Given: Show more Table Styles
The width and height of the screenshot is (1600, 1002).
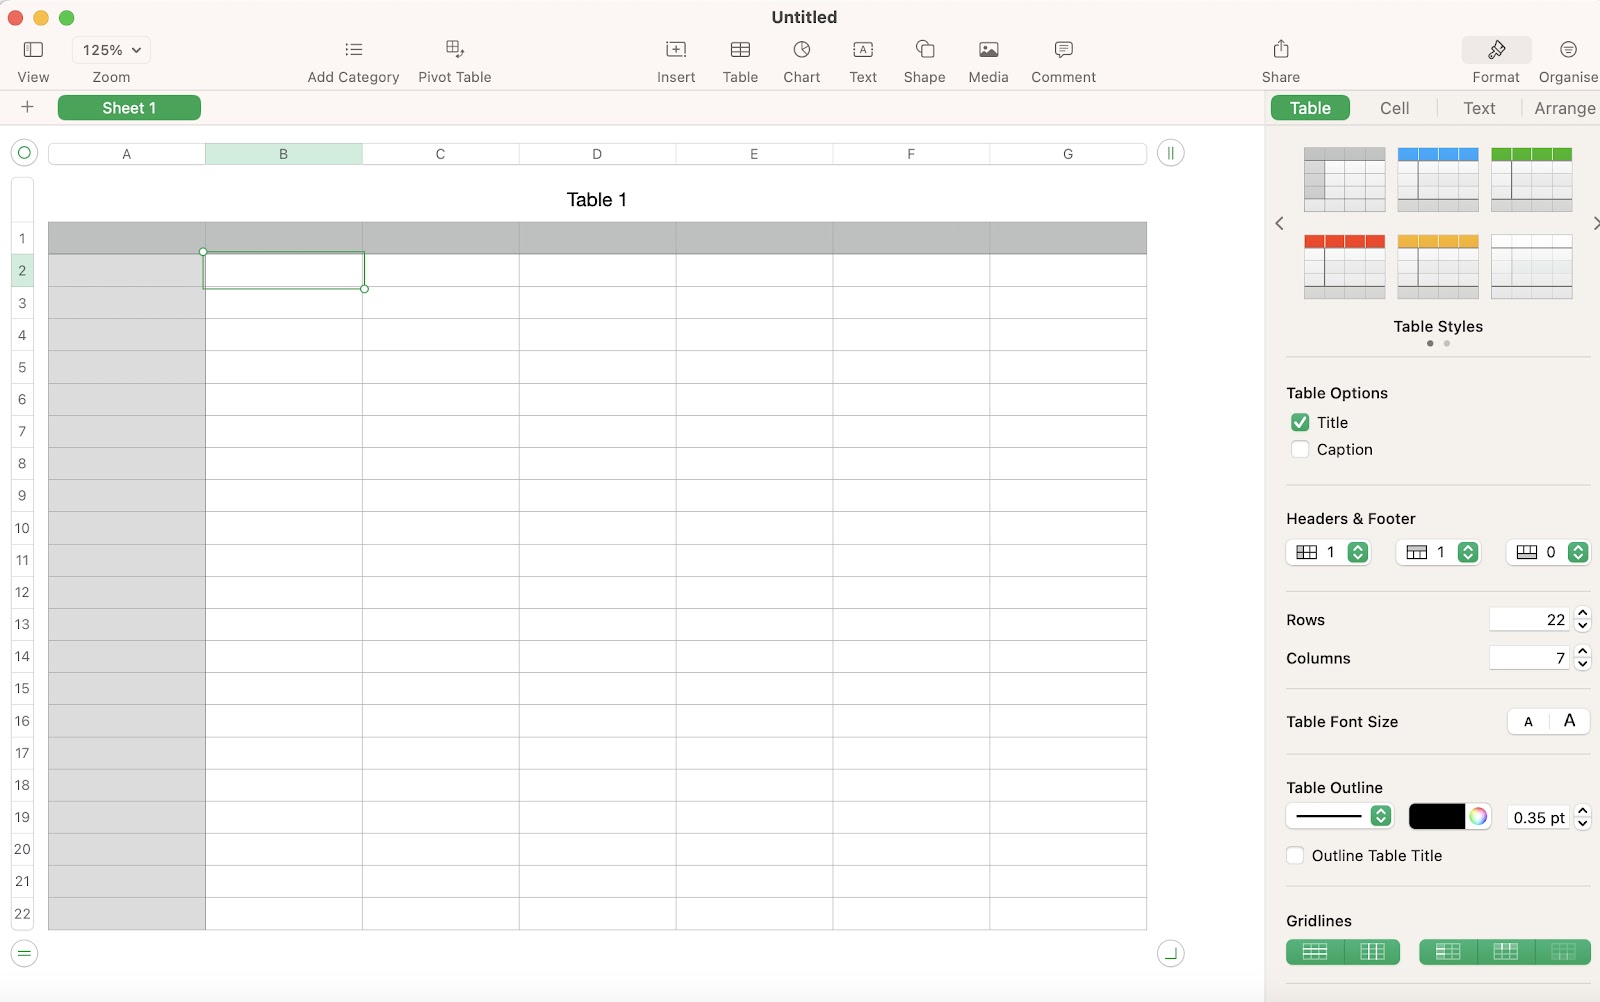Looking at the screenshot, I should point(1596,223).
